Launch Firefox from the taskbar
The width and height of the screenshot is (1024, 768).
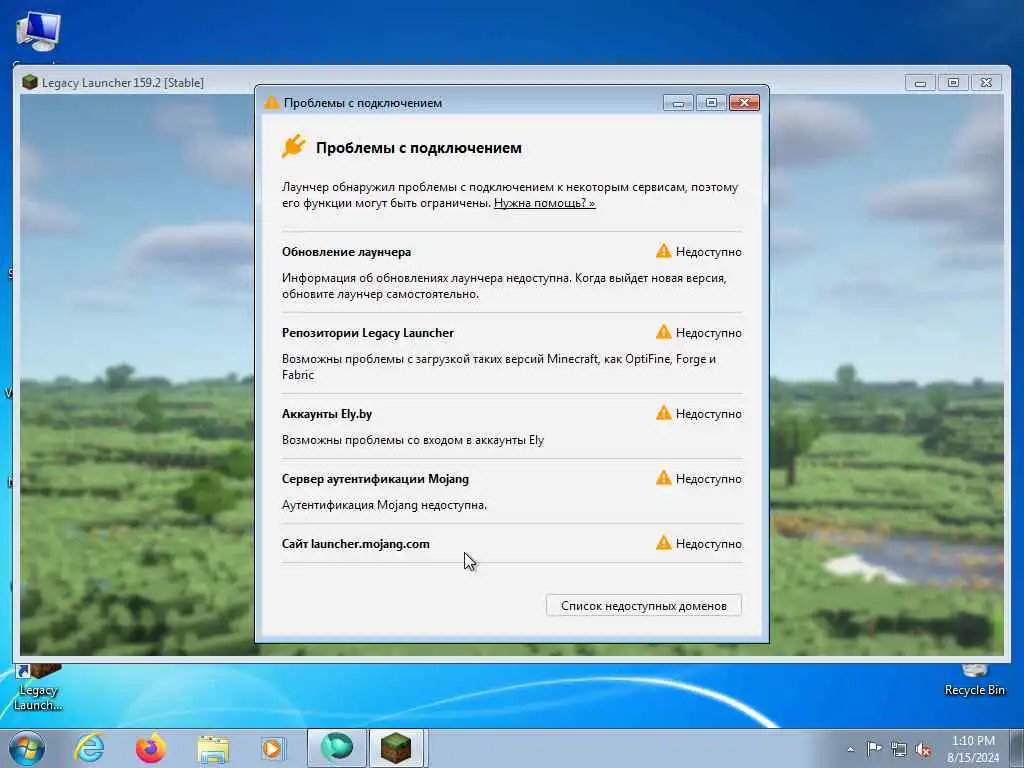coord(150,748)
